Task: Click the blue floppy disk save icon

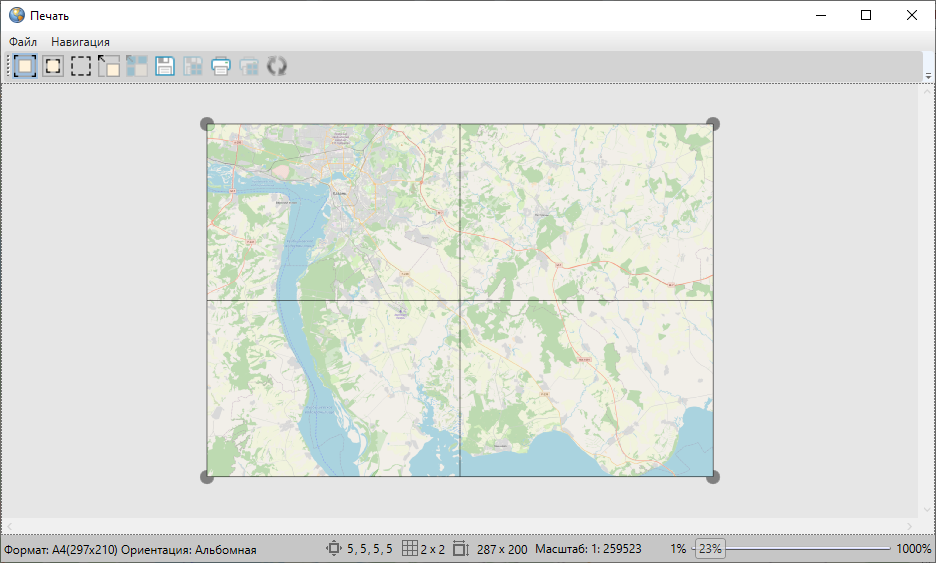Action: tap(165, 67)
